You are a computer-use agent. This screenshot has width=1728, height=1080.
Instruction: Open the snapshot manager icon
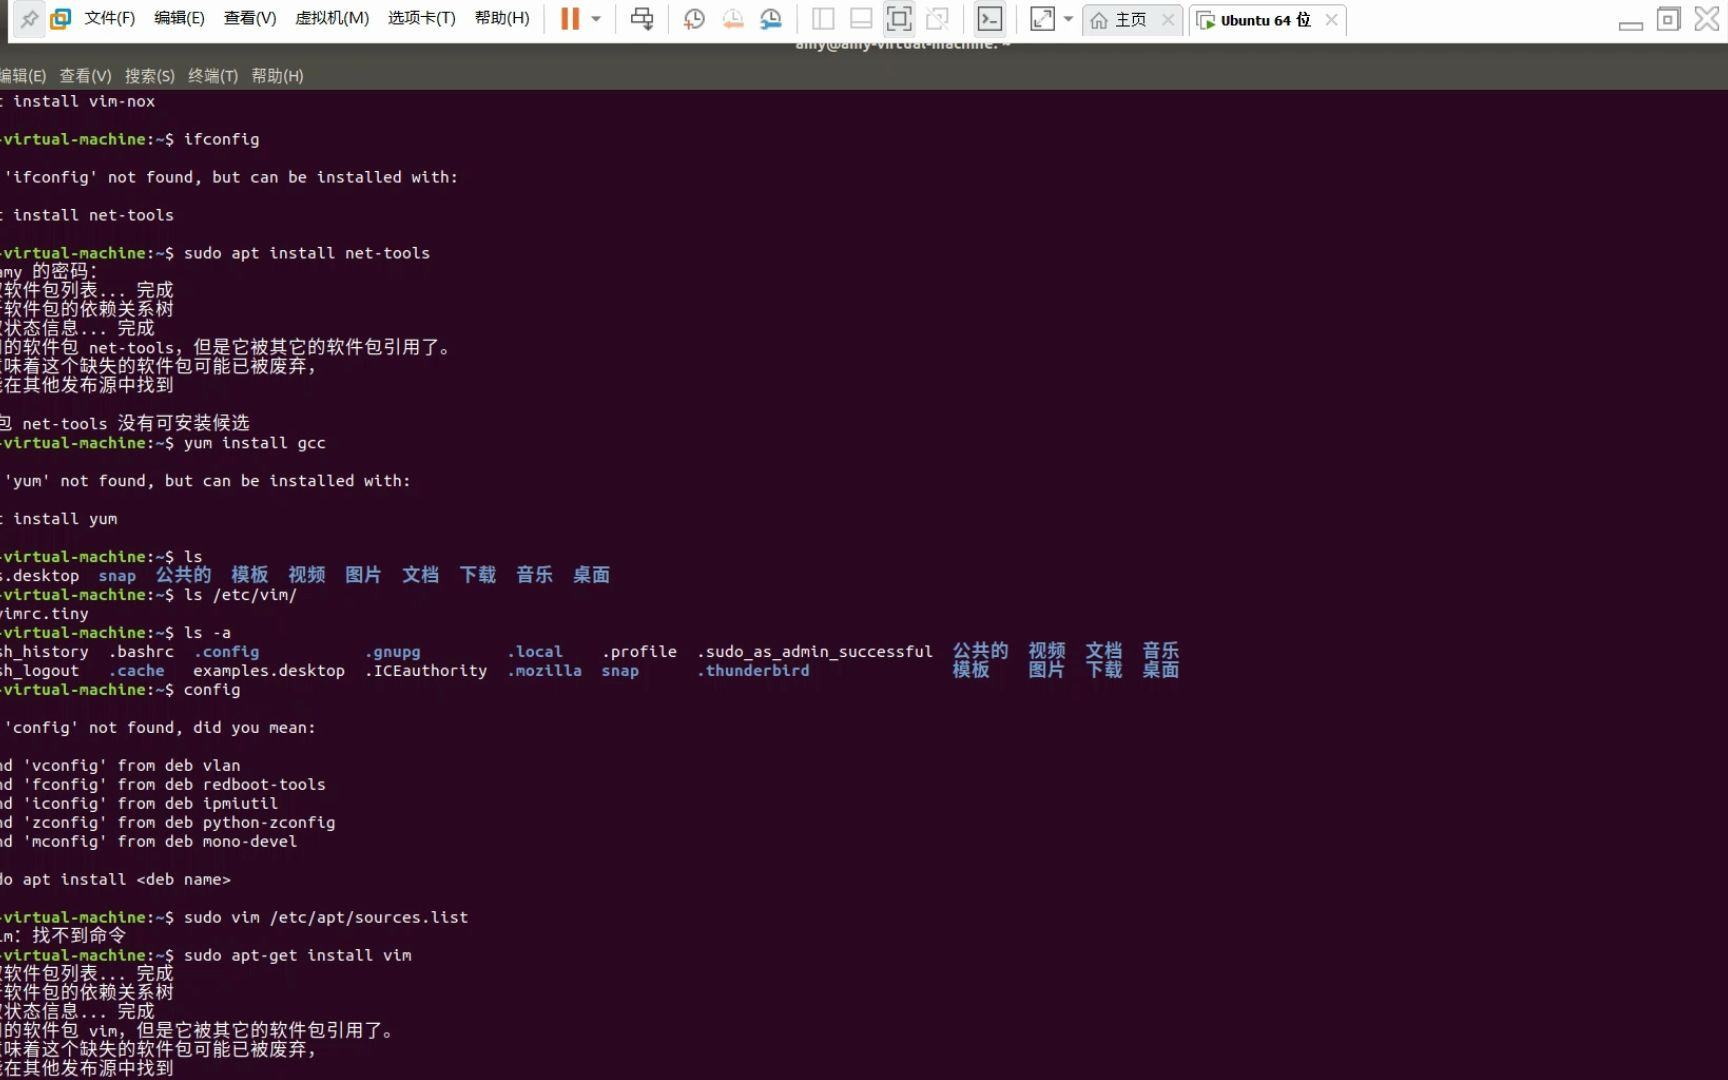pos(771,19)
